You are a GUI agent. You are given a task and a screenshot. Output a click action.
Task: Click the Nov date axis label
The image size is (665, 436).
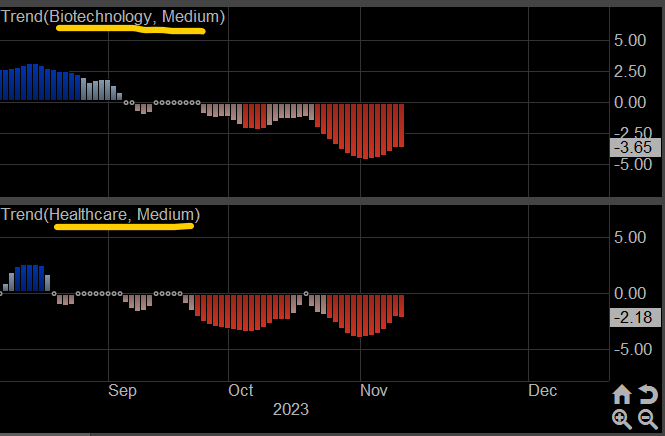click(x=374, y=391)
